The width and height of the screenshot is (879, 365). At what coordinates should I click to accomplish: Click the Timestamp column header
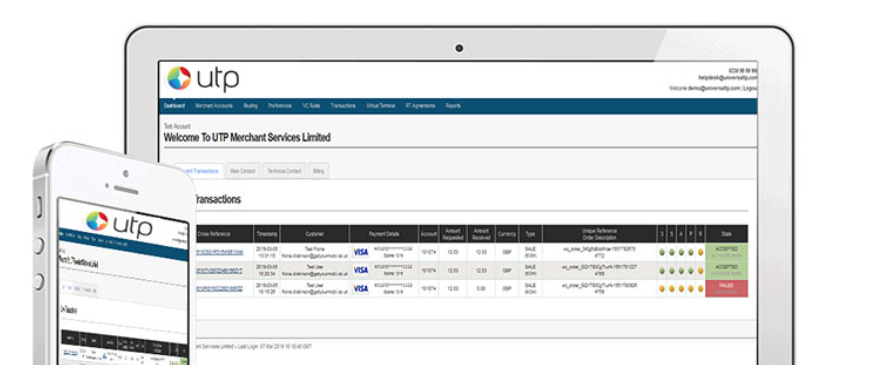267,234
